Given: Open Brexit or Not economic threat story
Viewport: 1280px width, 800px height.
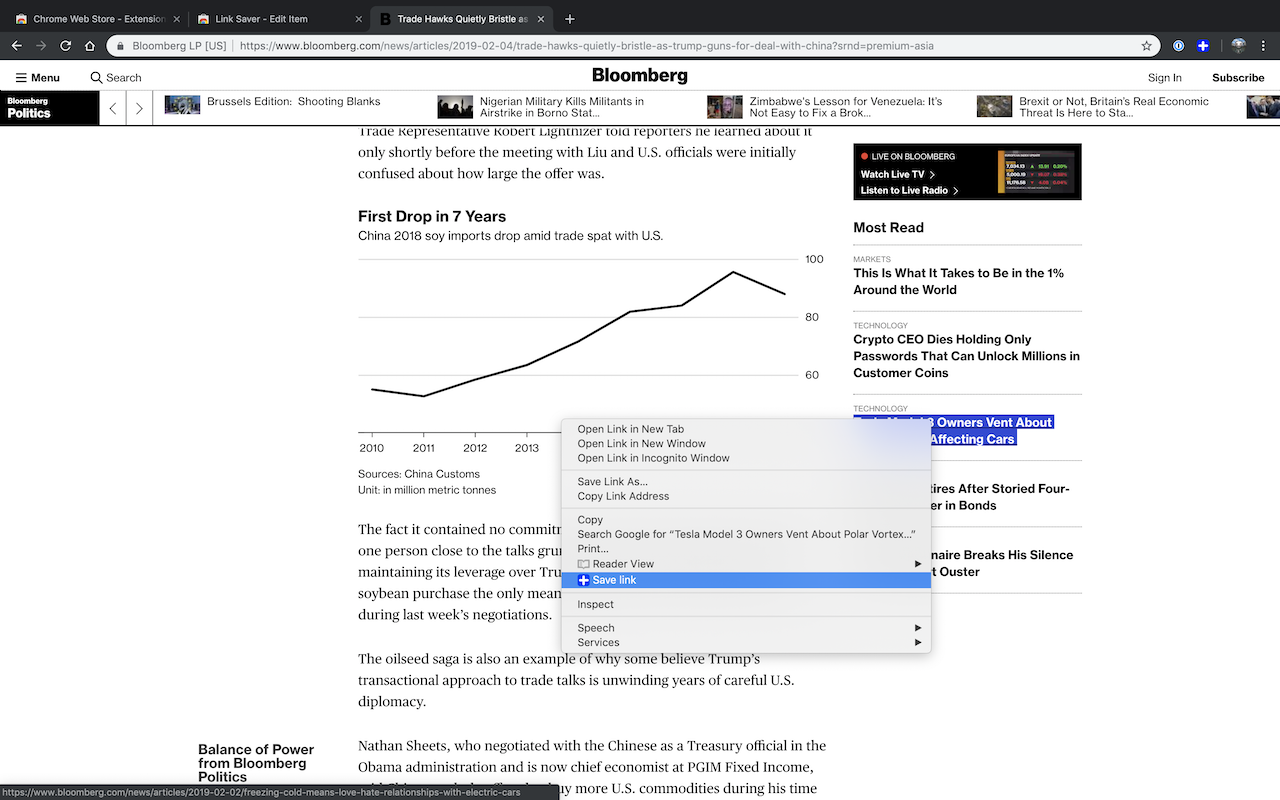Looking at the screenshot, I should (1114, 107).
